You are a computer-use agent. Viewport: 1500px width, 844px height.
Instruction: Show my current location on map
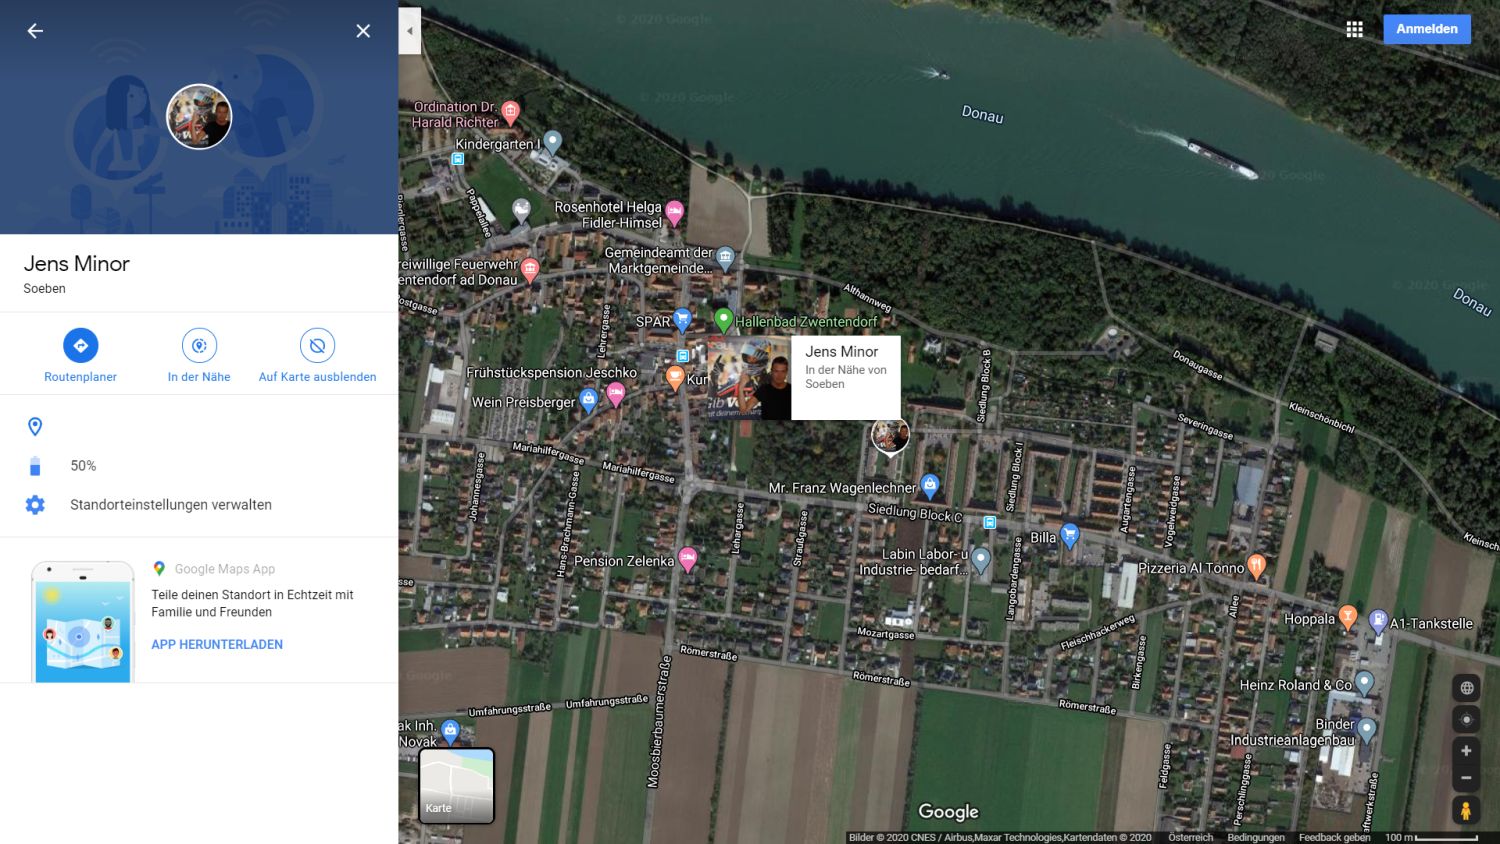point(1466,720)
